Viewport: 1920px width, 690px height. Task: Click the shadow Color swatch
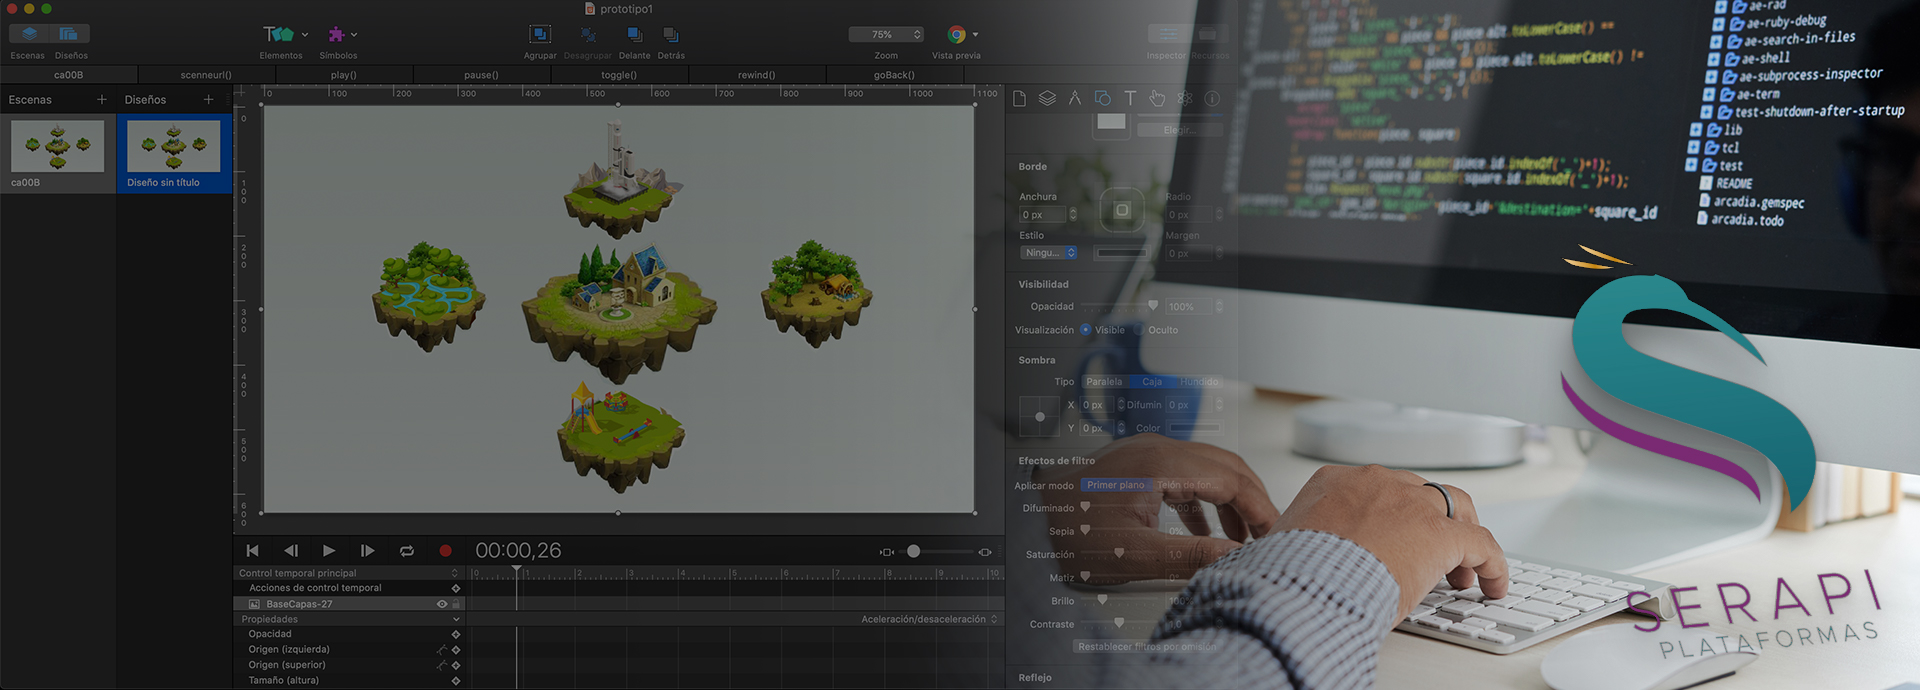tap(1195, 428)
